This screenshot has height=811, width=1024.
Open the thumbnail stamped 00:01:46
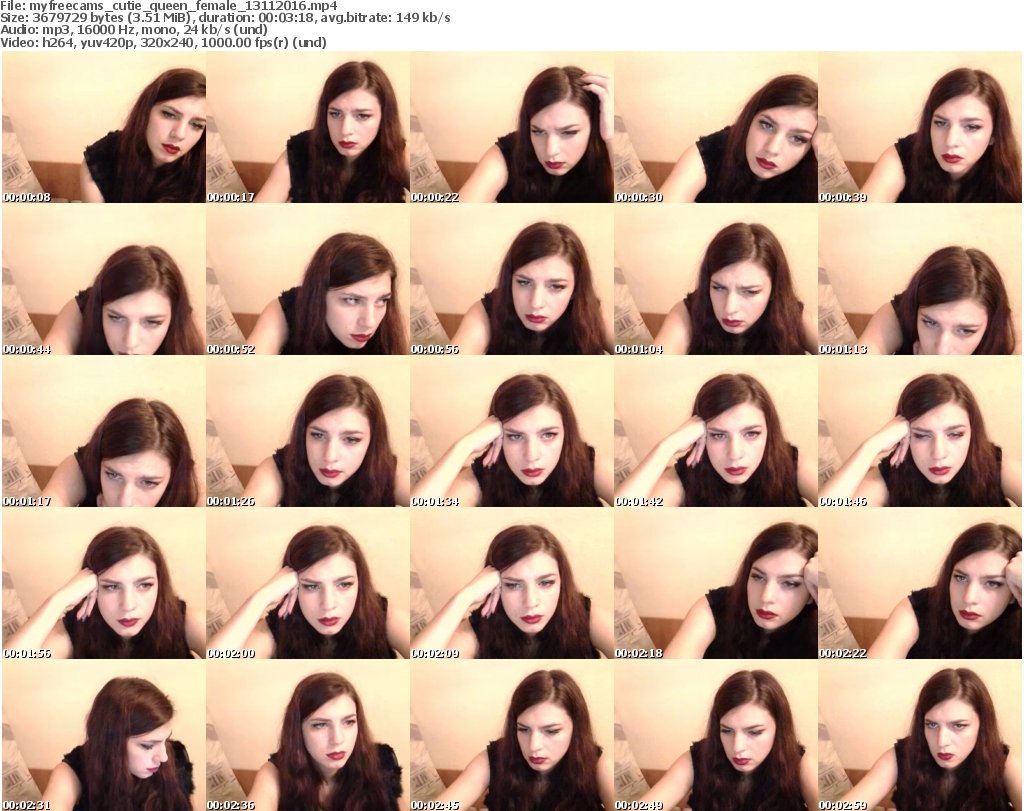coord(920,432)
